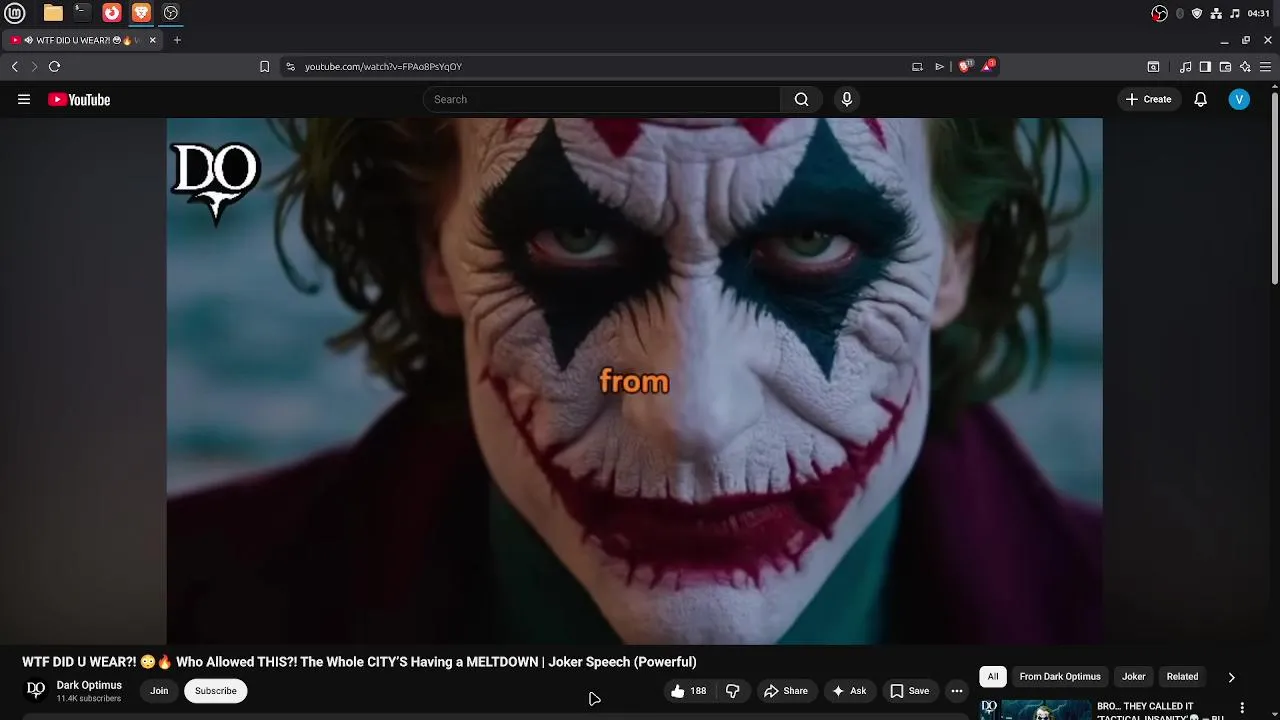Click the magnifying glass search button
This screenshot has width=1280, height=720.
click(x=802, y=99)
